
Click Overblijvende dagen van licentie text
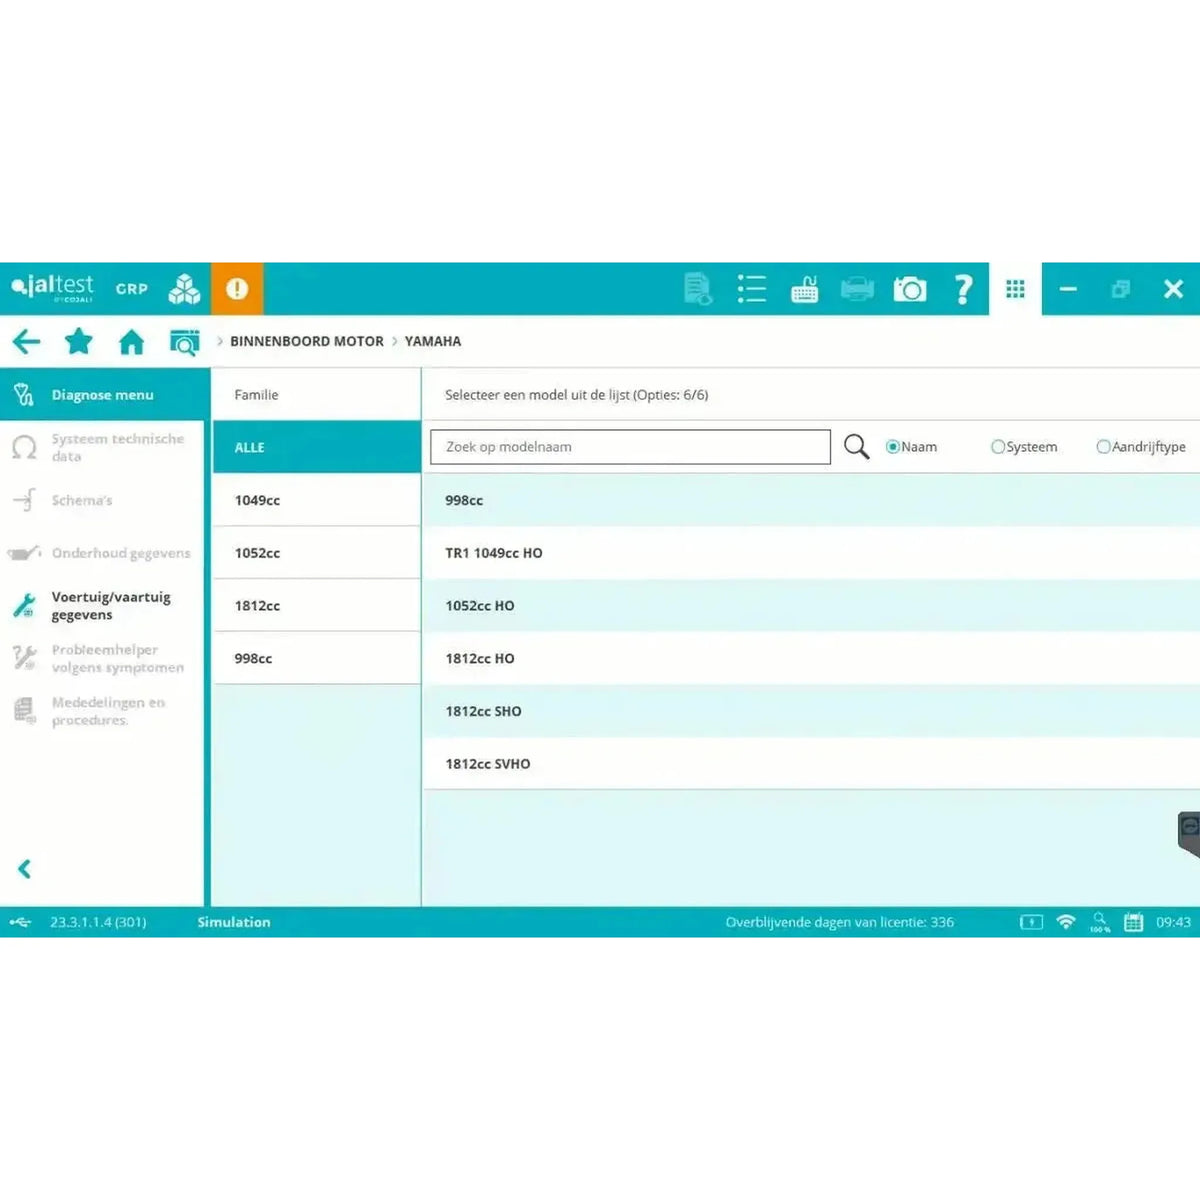pos(840,922)
